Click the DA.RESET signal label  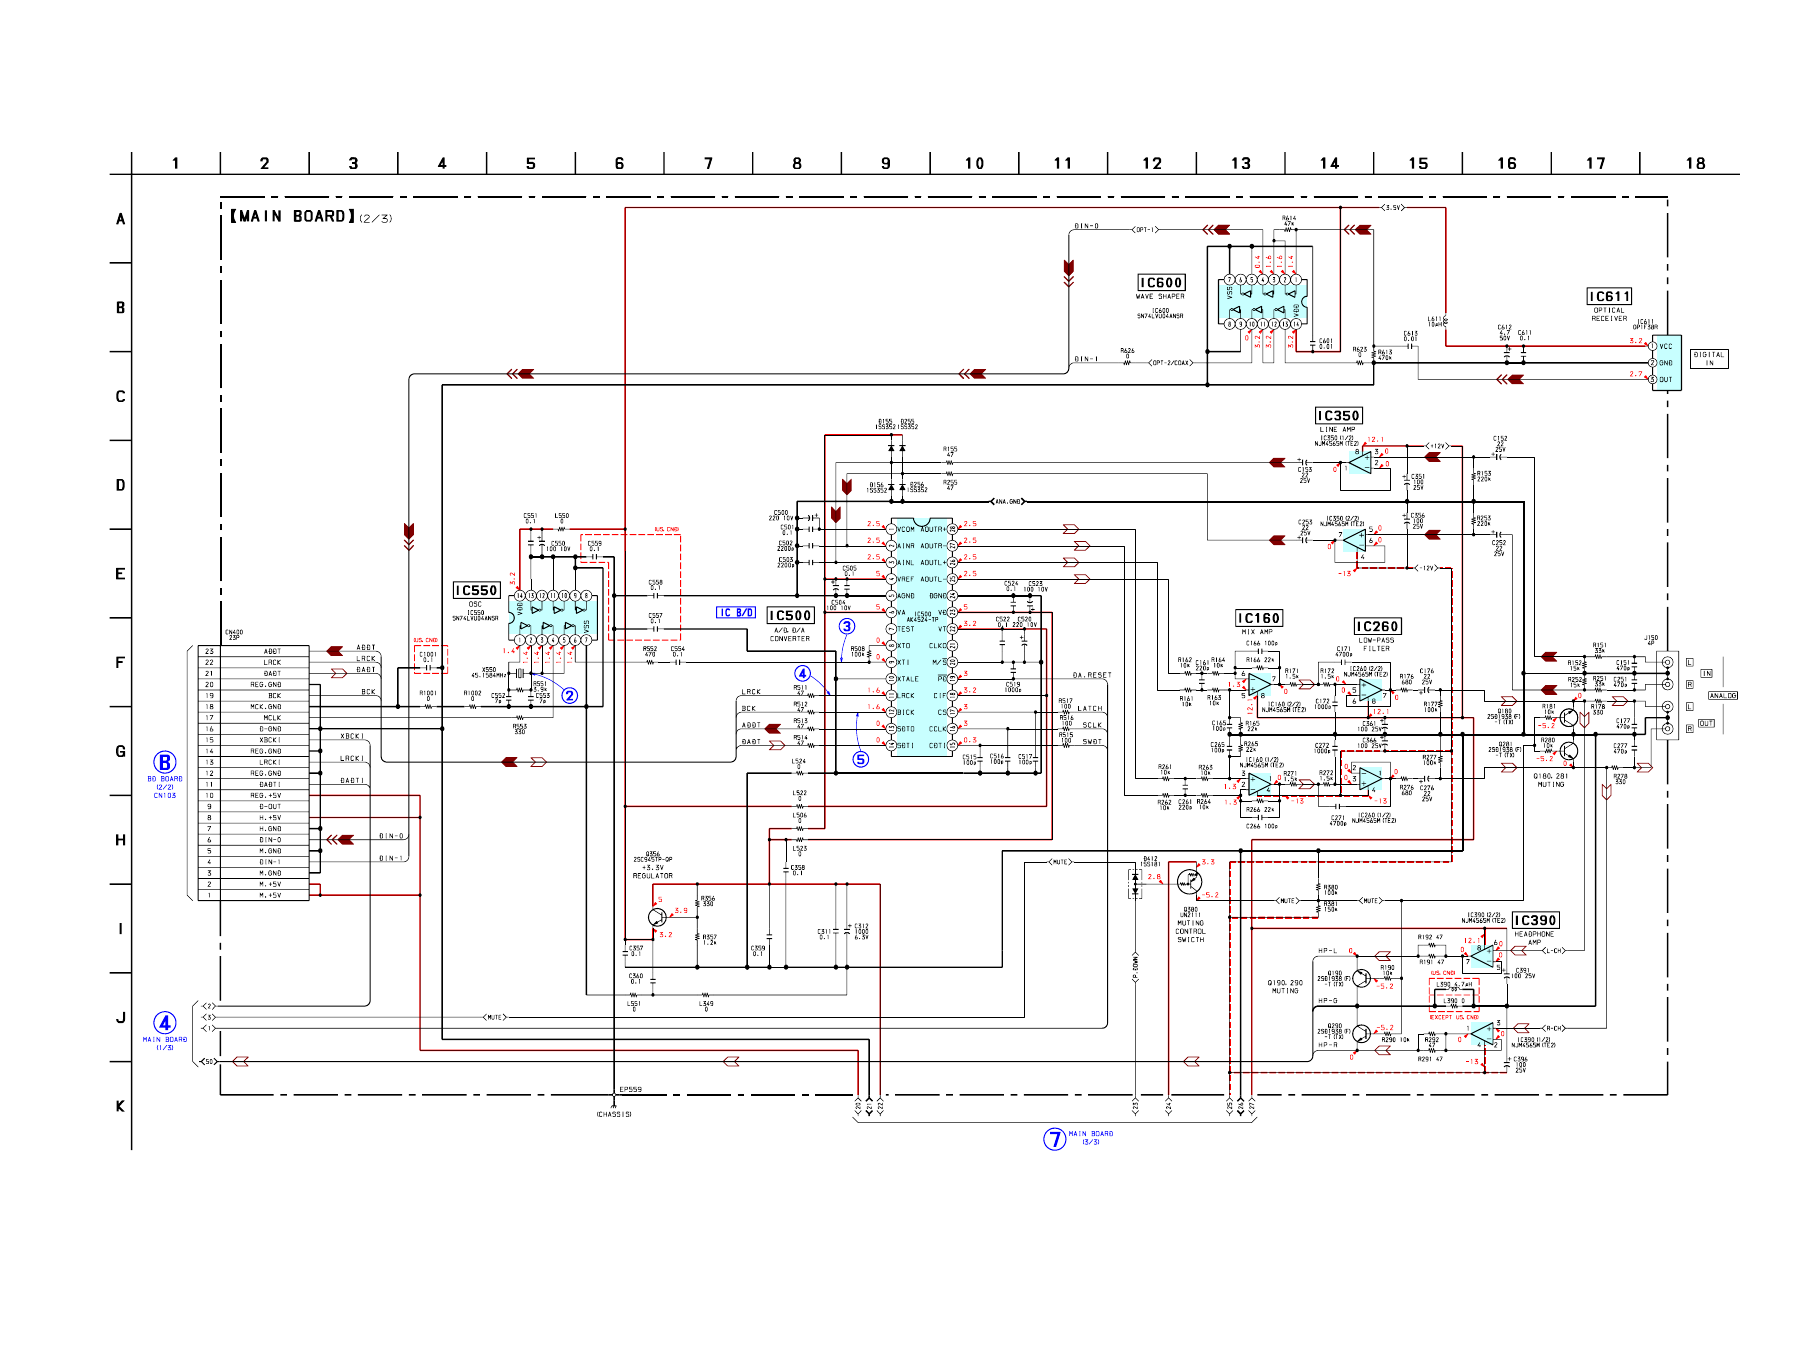(x=1092, y=676)
